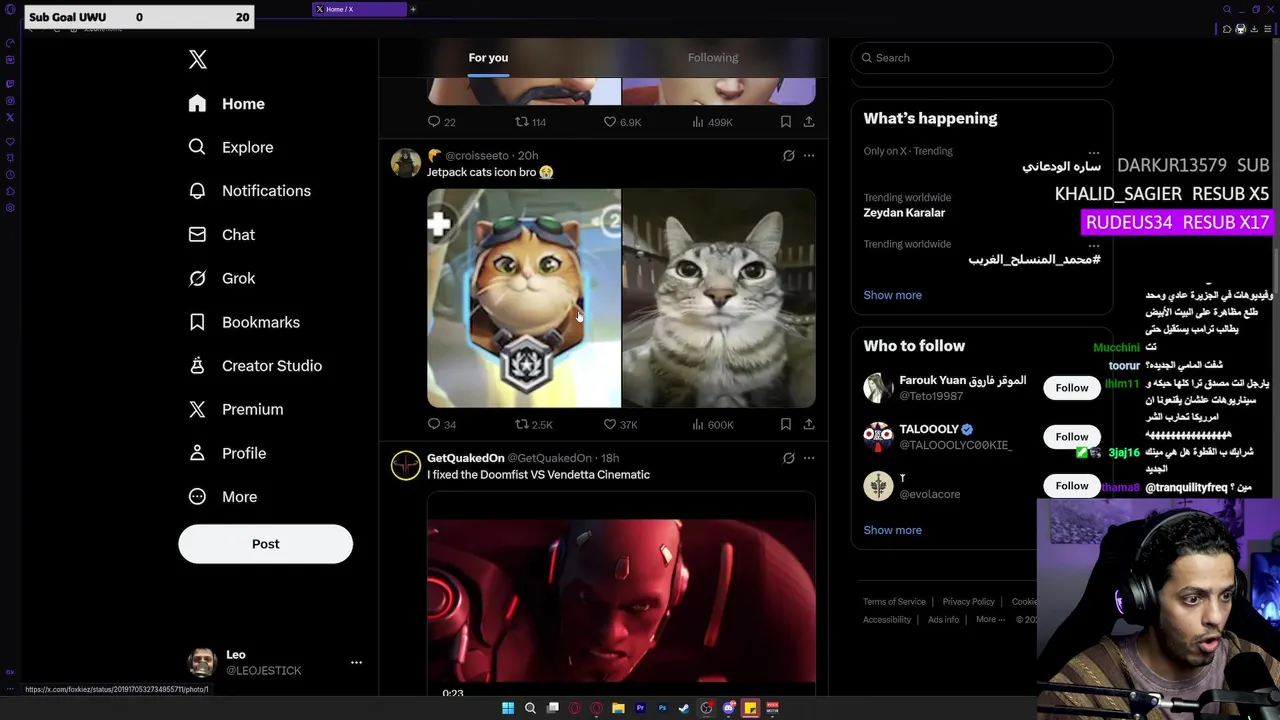Click Grok icon on GetQuakedOn post
Image resolution: width=1280 pixels, height=720 pixels.
[x=788, y=458]
